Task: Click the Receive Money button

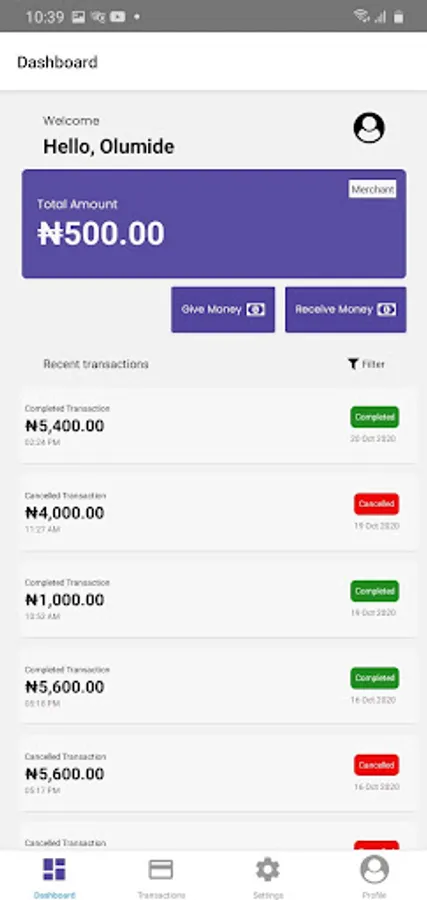Action: point(346,309)
